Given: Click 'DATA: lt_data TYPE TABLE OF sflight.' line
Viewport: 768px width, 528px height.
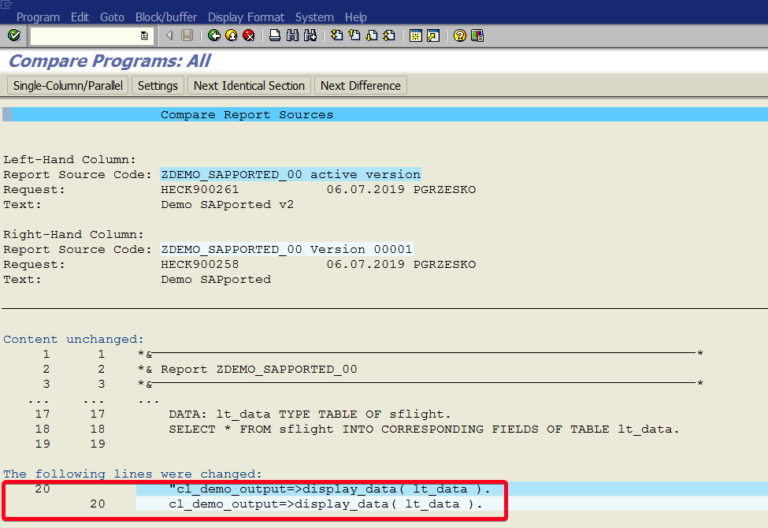Looking at the screenshot, I should [310, 414].
